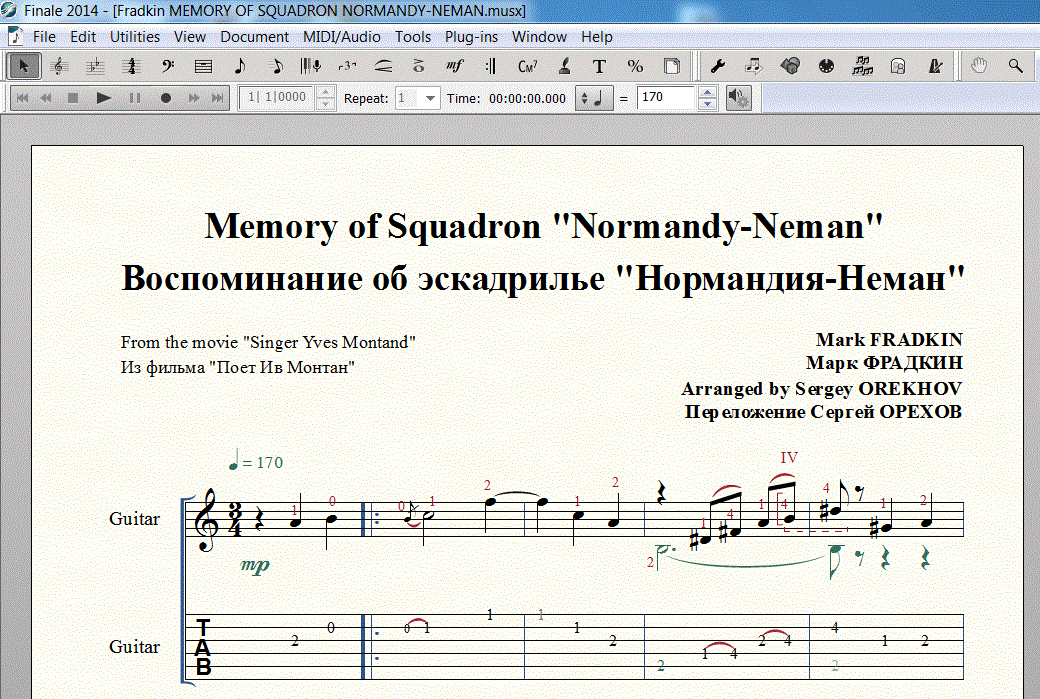Click the measure counter field
1040x699 pixels.
[277, 97]
